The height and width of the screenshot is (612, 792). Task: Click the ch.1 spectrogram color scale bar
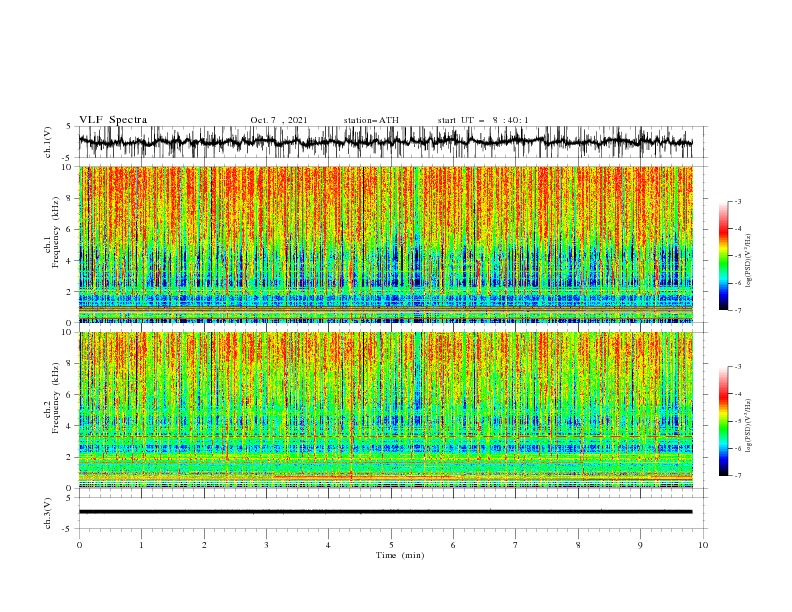click(x=723, y=256)
